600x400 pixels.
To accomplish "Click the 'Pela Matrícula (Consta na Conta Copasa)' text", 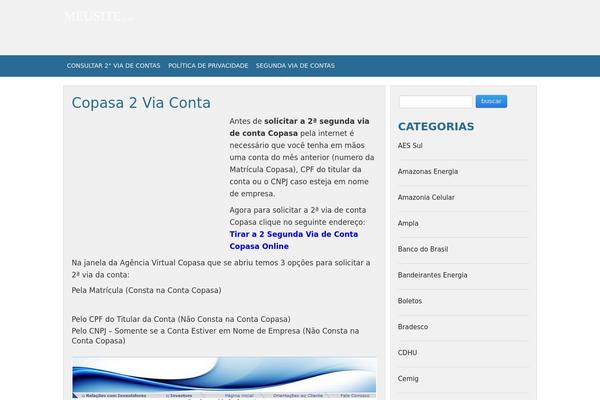I will point(146,290).
